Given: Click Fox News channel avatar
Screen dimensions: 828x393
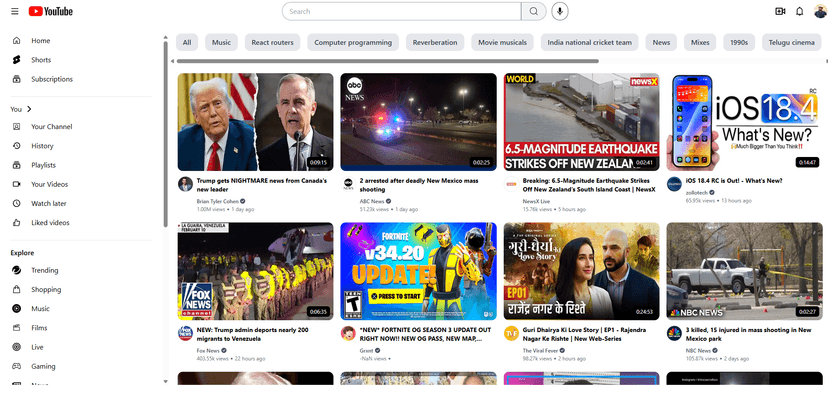Looking at the screenshot, I should click(x=185, y=333).
